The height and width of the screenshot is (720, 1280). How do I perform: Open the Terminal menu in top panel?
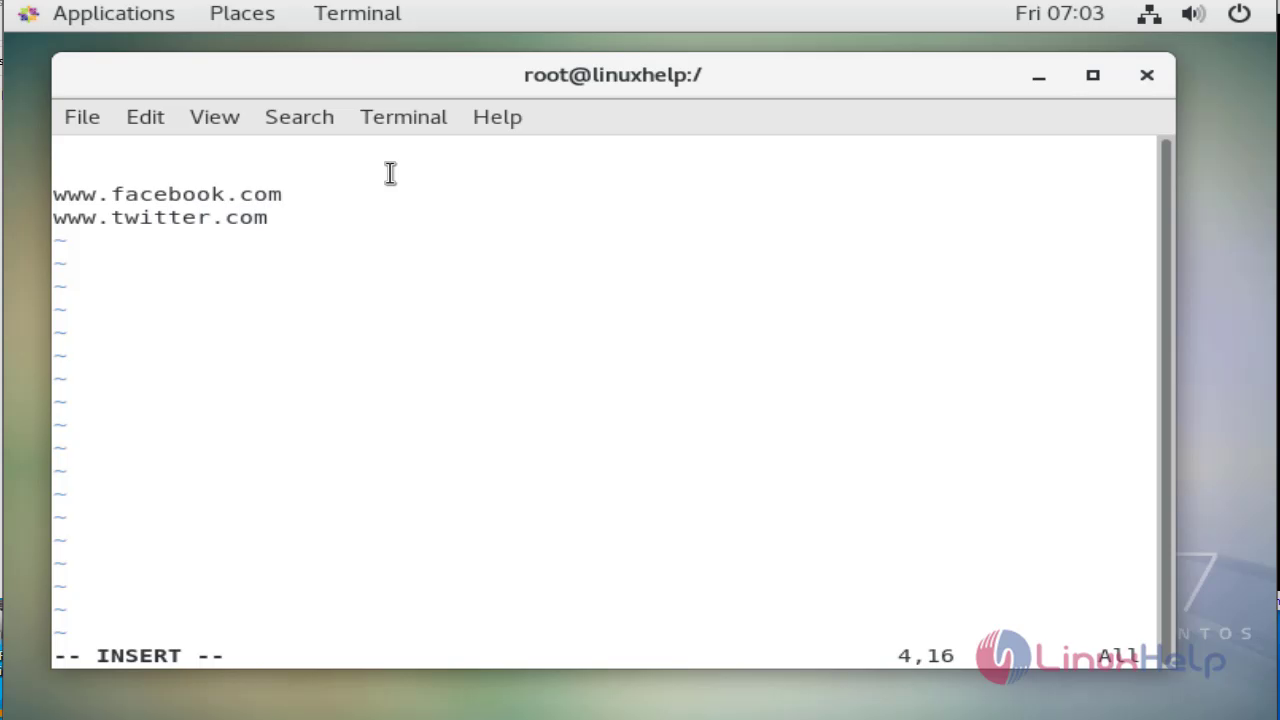pyautogui.click(x=357, y=13)
